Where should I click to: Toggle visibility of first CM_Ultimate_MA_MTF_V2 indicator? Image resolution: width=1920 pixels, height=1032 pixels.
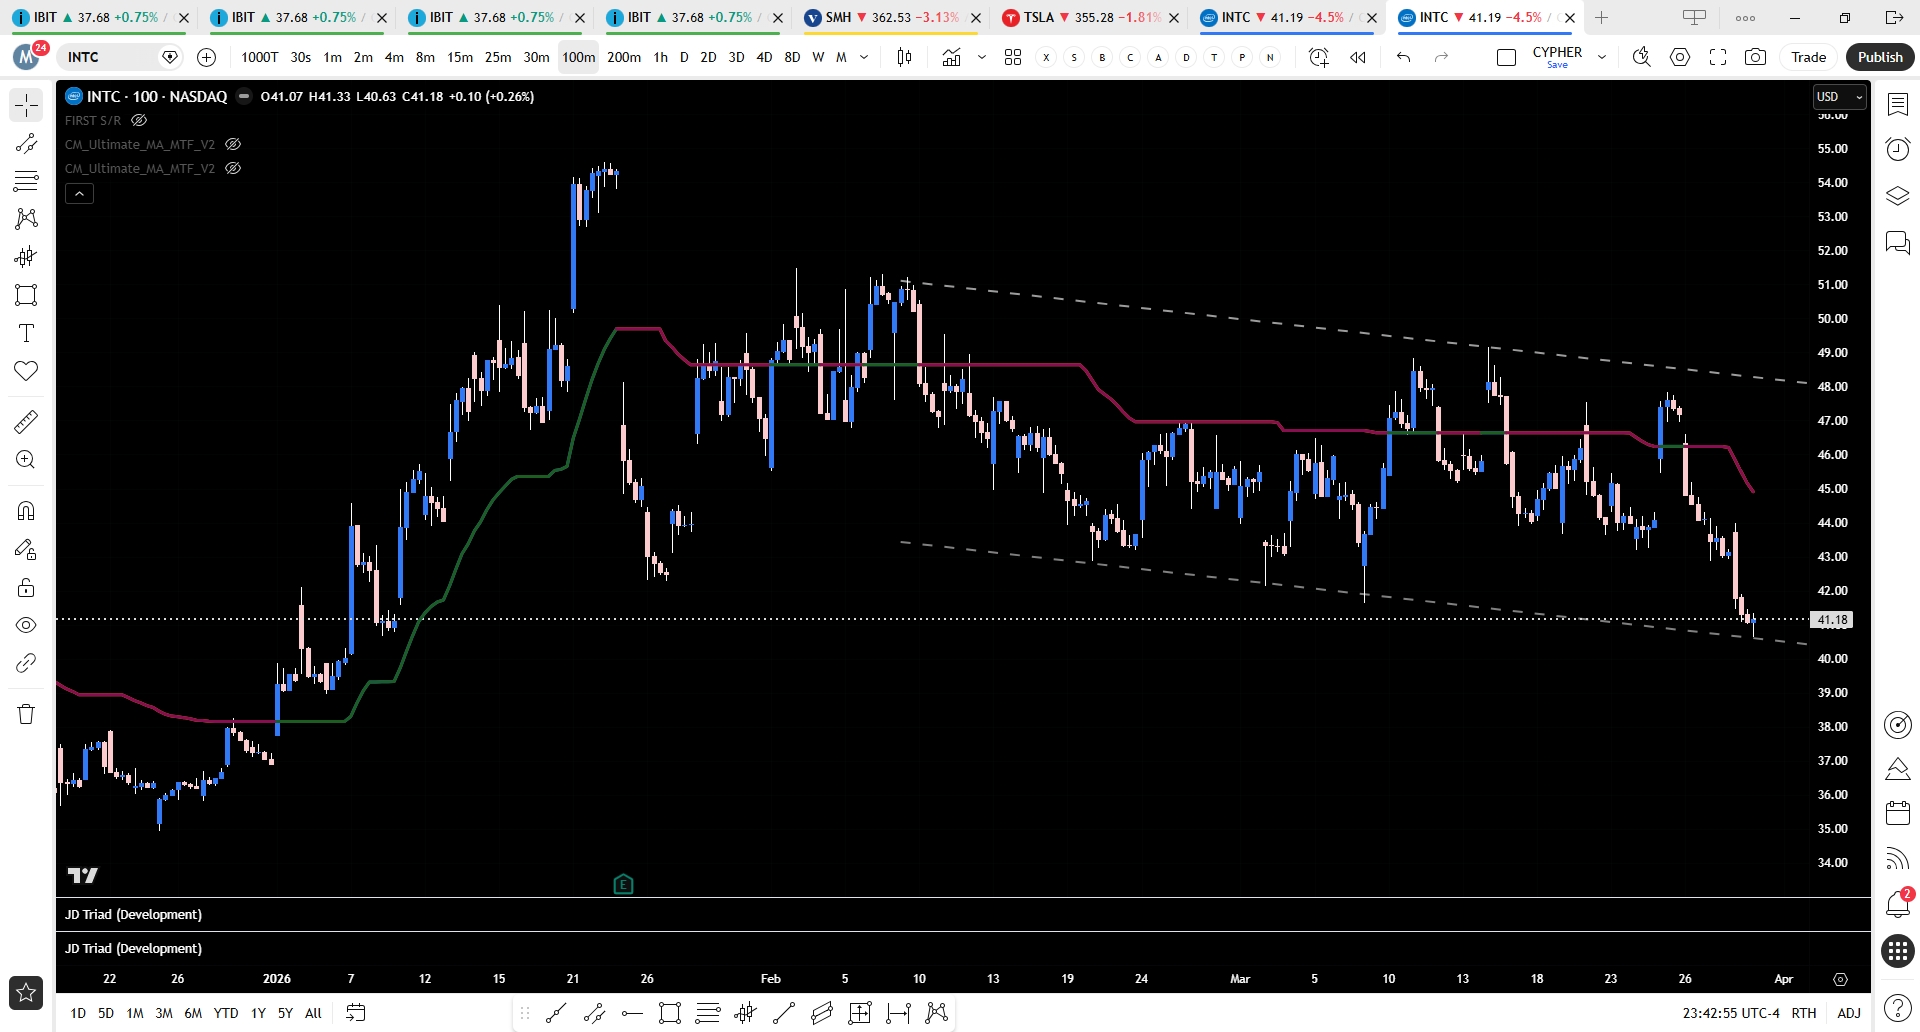(x=233, y=144)
